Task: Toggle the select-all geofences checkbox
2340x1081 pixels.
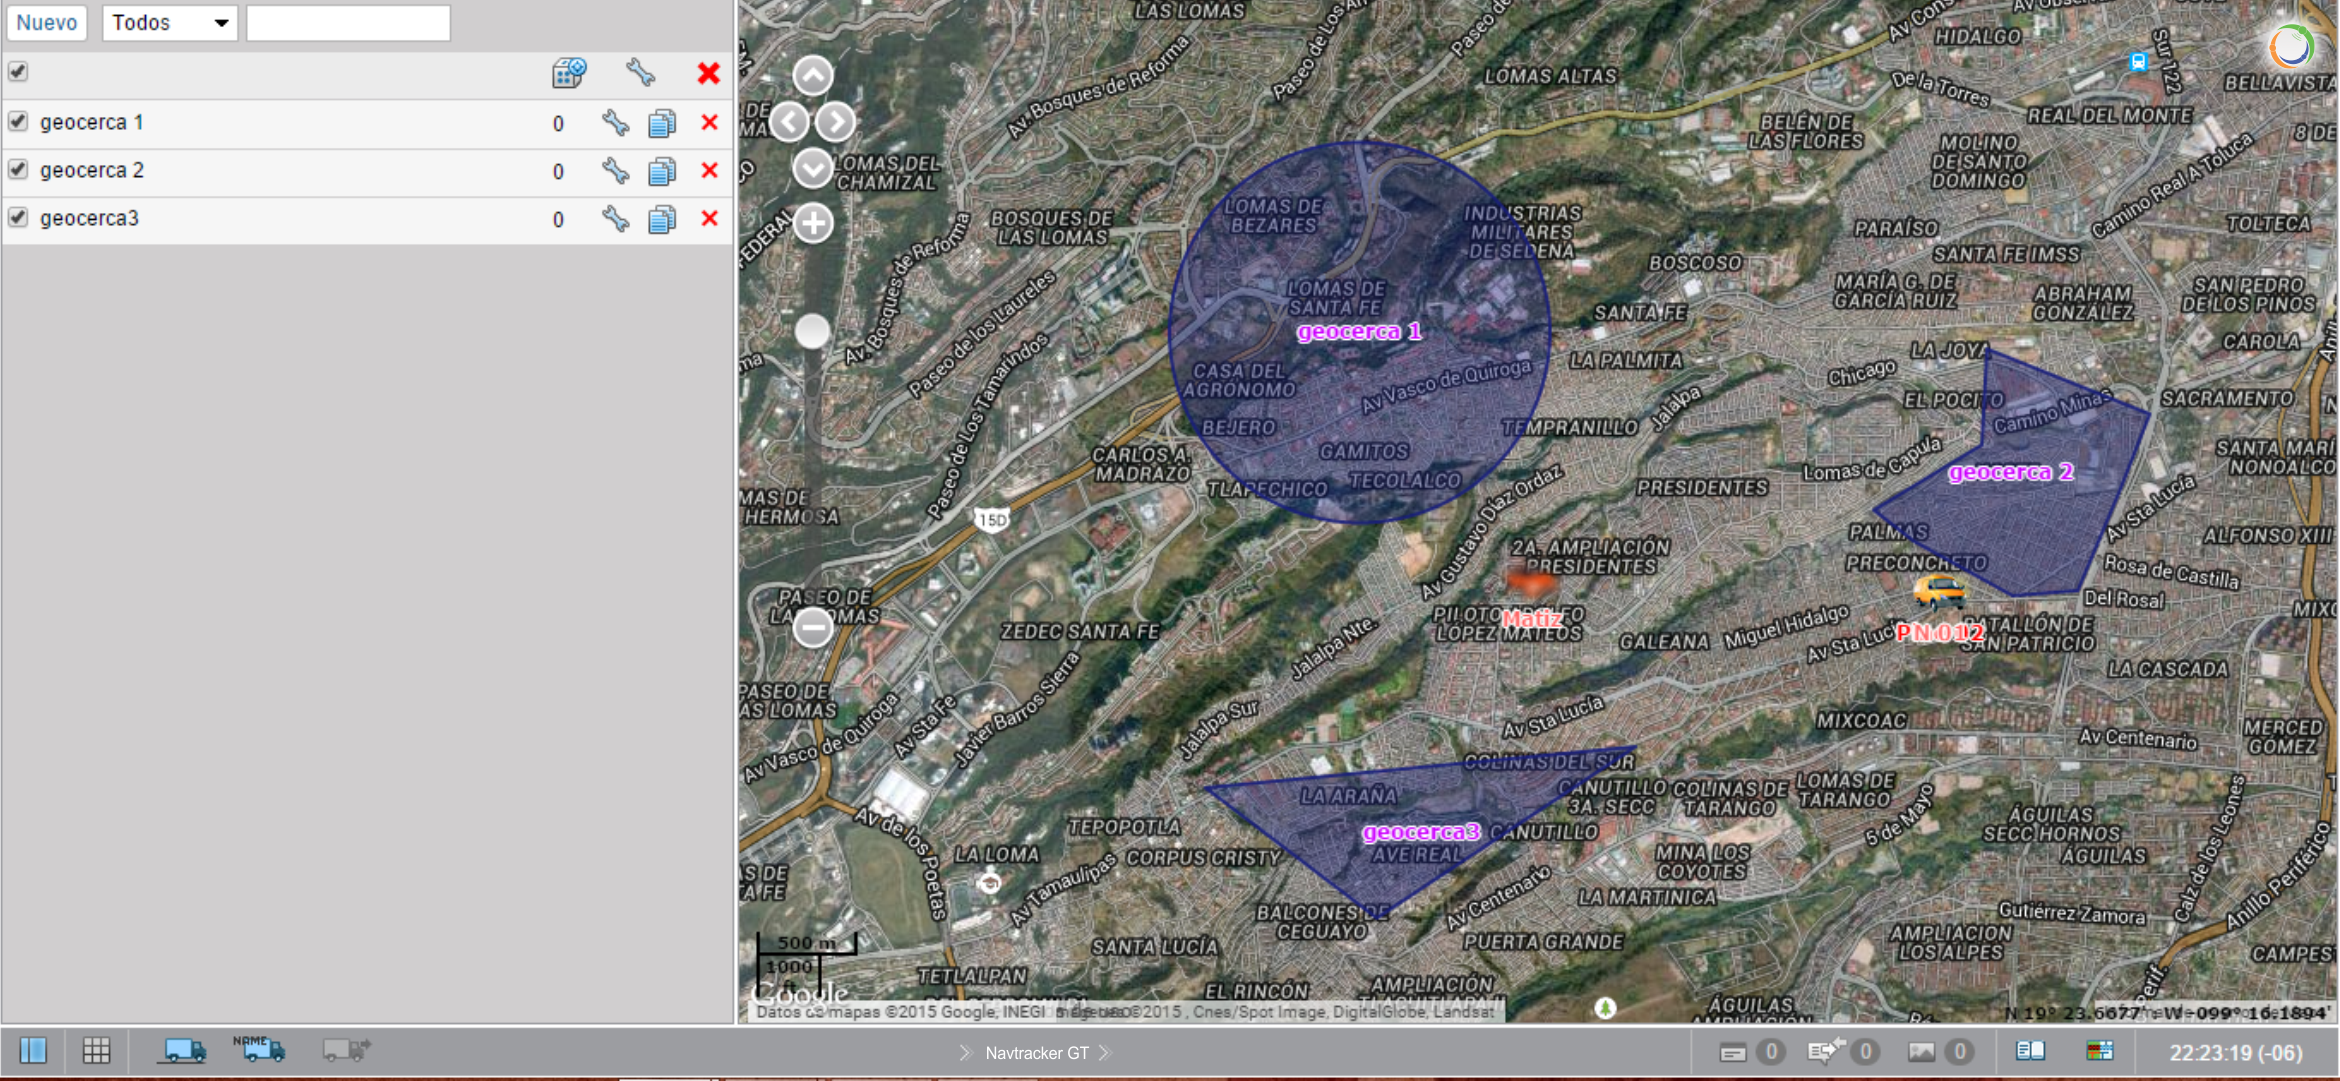Action: [x=18, y=71]
